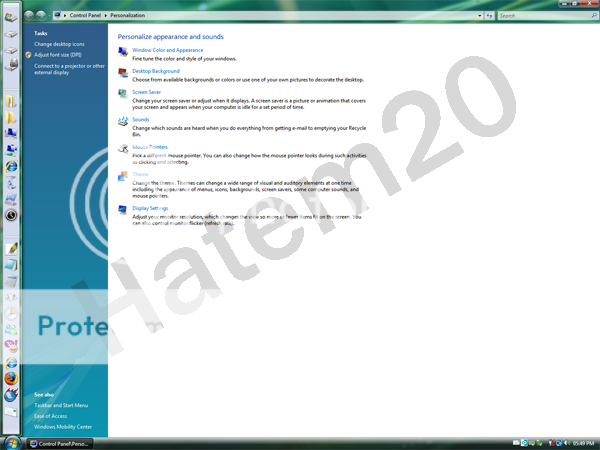
Task: Open the Recycle Bin from the side dock
Action: [11, 183]
